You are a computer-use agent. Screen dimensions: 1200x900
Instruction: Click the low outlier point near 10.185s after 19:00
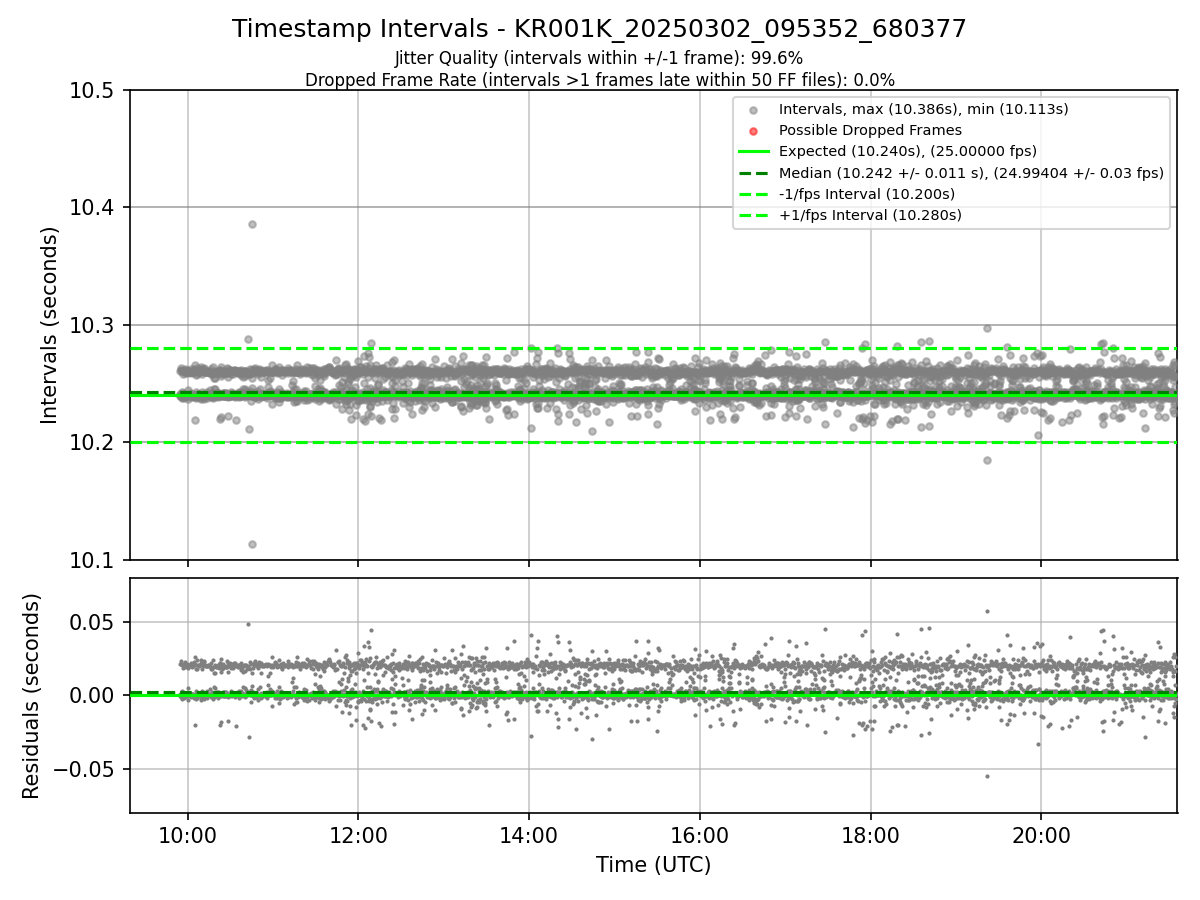pos(987,460)
